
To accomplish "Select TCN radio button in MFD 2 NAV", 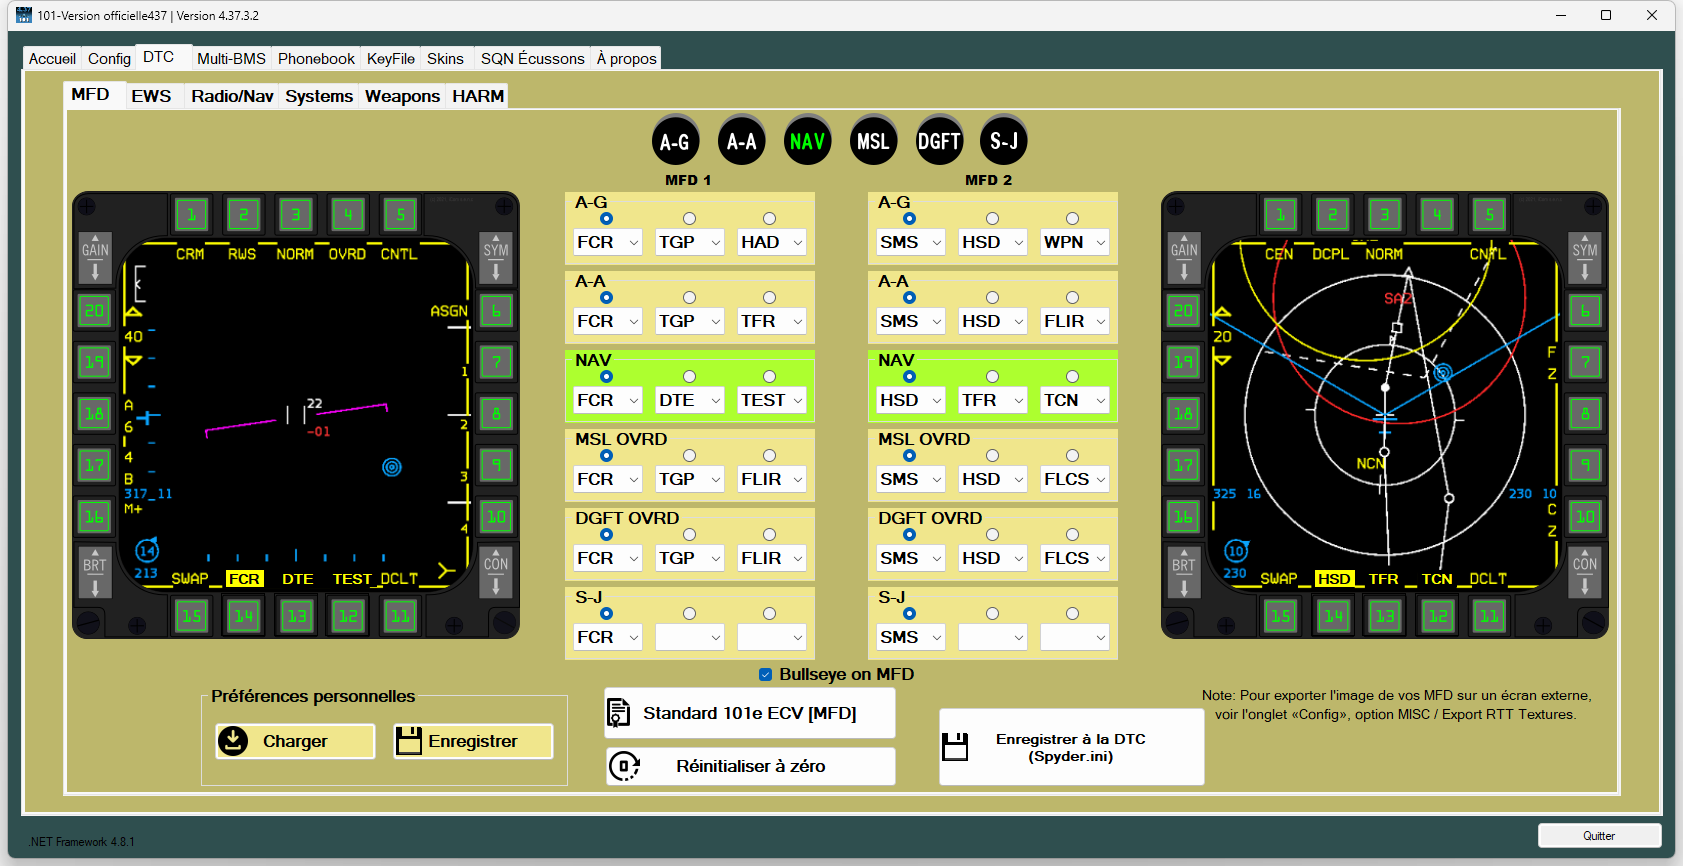I will tap(1072, 377).
